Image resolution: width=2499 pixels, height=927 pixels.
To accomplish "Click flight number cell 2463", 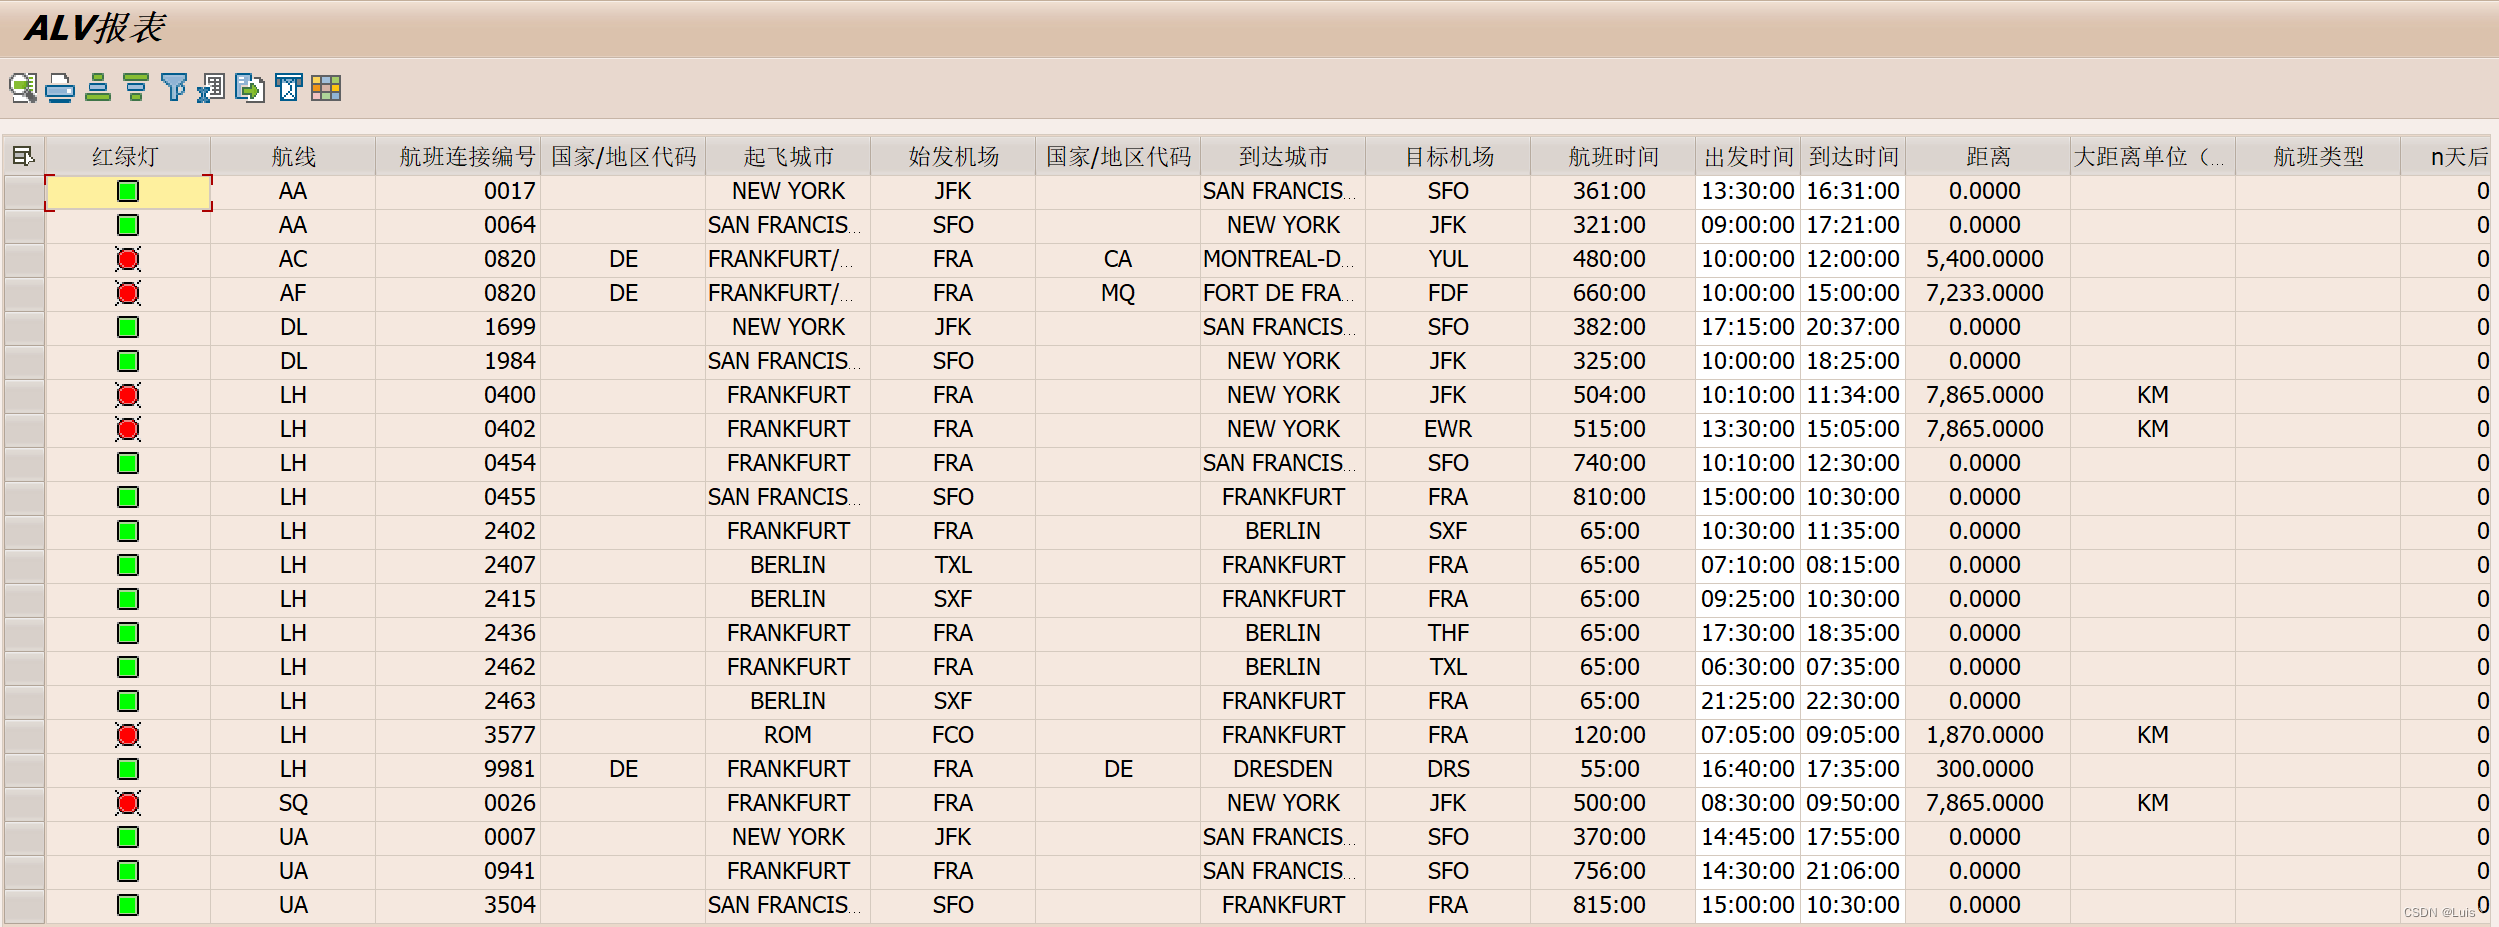I will [458, 701].
